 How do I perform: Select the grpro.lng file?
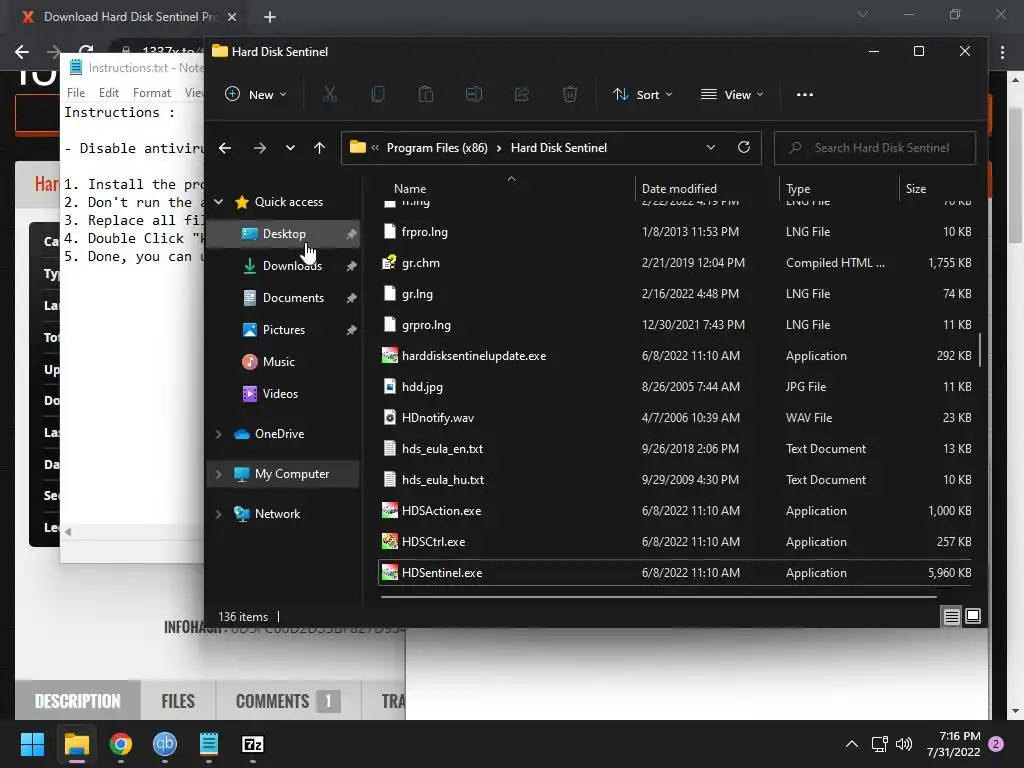point(675,325)
